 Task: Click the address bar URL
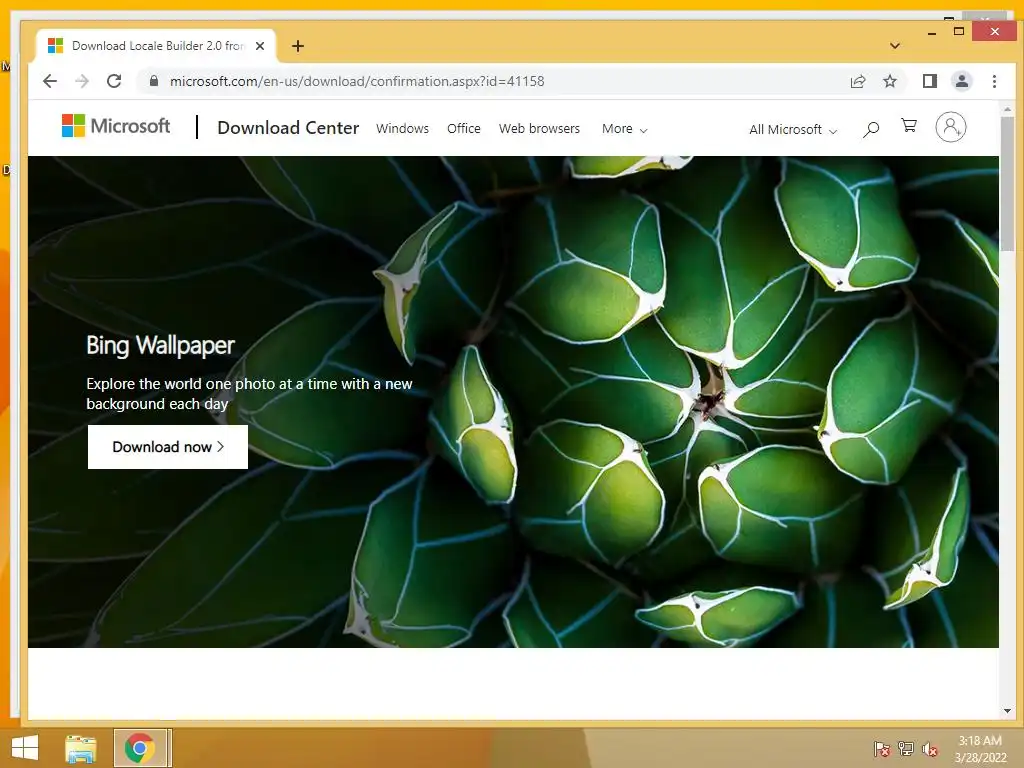[357, 81]
